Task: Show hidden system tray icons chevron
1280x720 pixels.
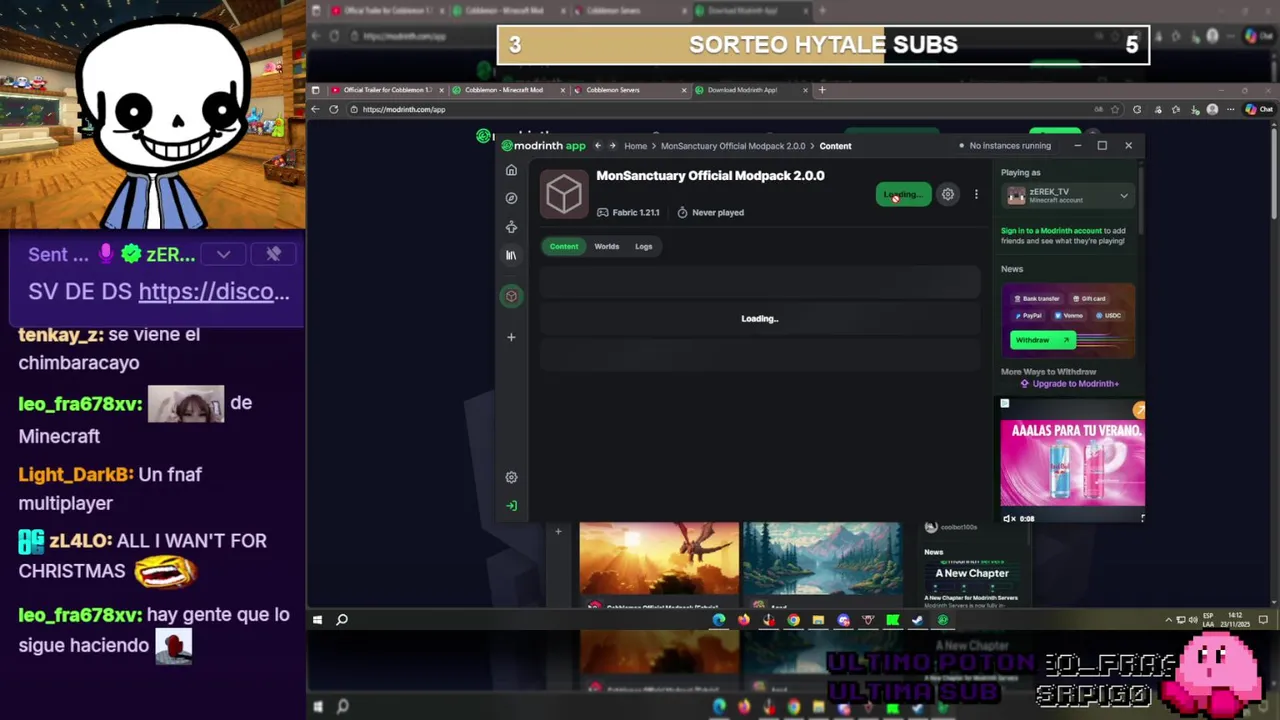Action: (1169, 620)
